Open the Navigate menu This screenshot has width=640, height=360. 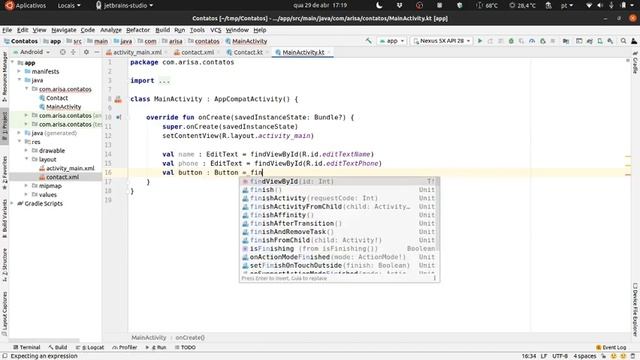64,30
